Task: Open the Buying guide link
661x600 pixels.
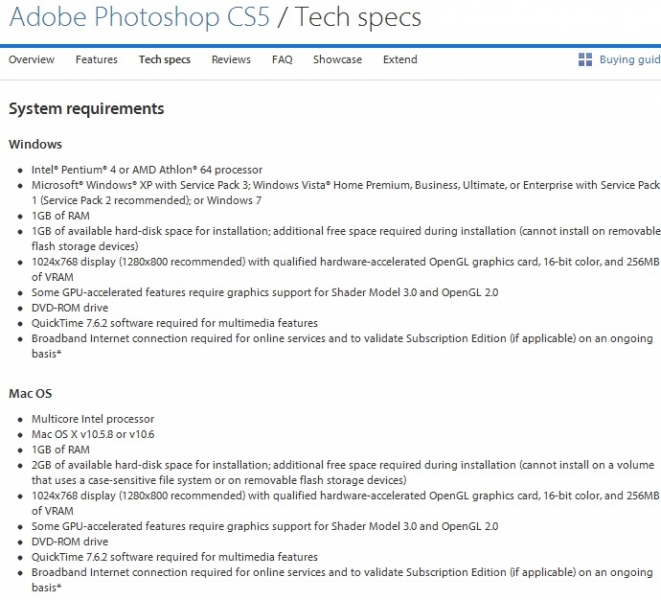Action: 629,60
